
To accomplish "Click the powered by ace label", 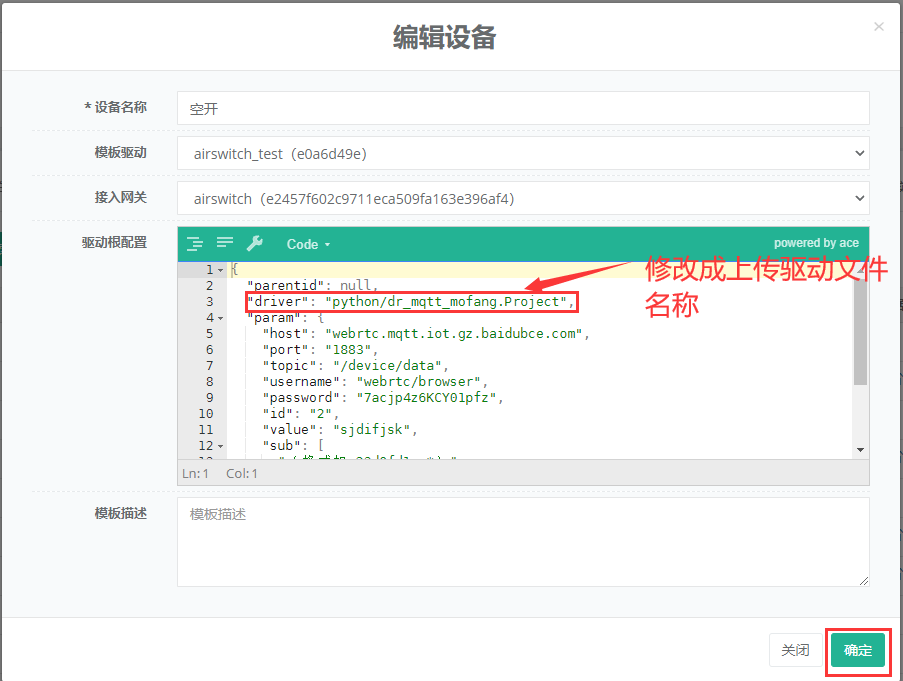I will (817, 243).
